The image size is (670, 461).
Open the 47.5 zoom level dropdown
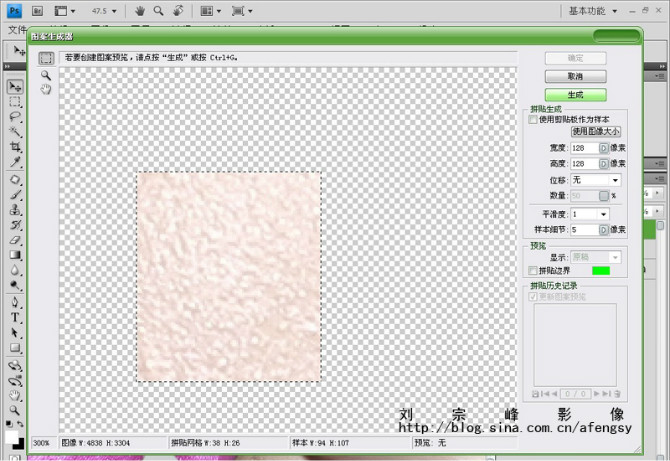pos(114,11)
